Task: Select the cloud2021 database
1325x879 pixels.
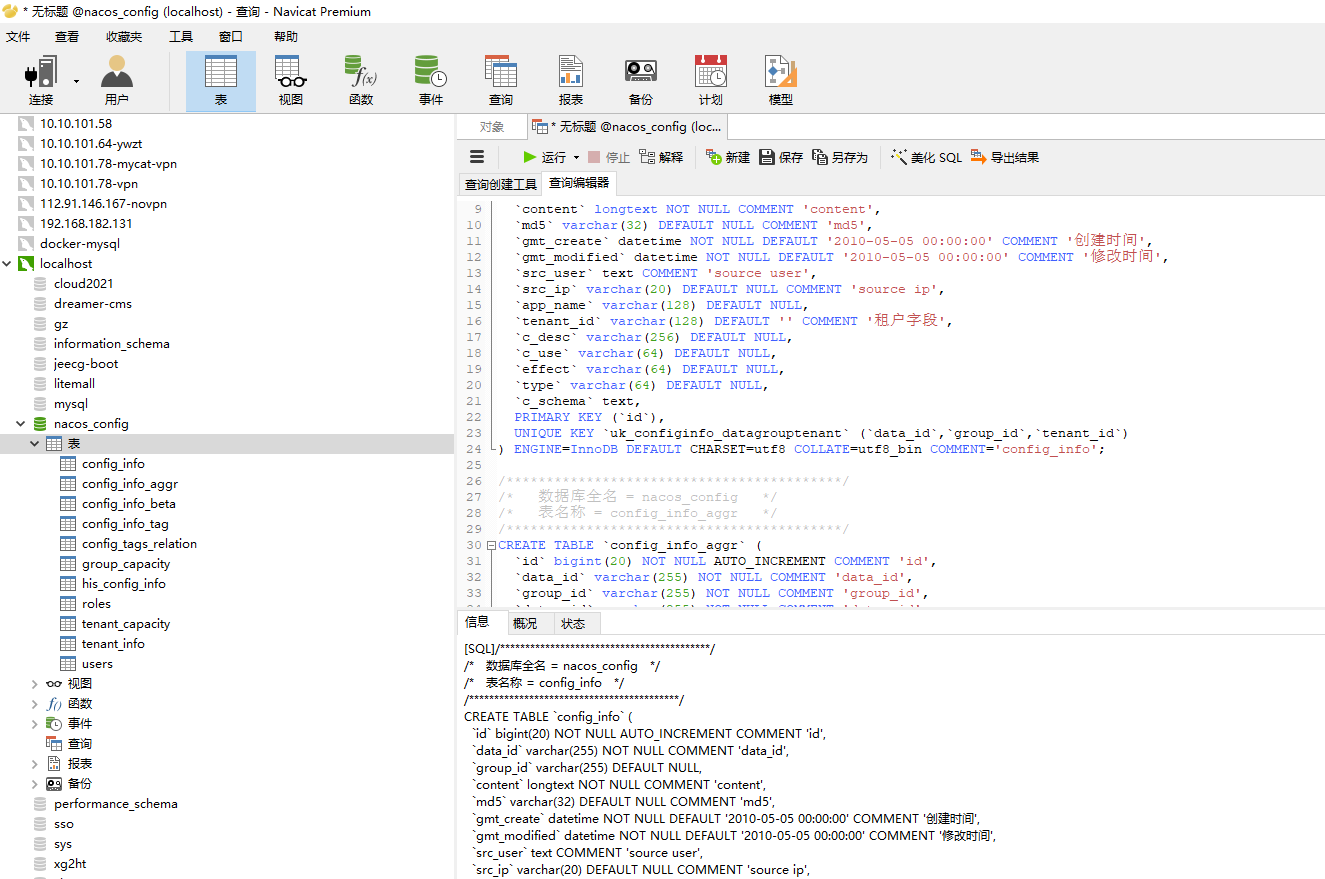Action: pyautogui.click(x=84, y=284)
